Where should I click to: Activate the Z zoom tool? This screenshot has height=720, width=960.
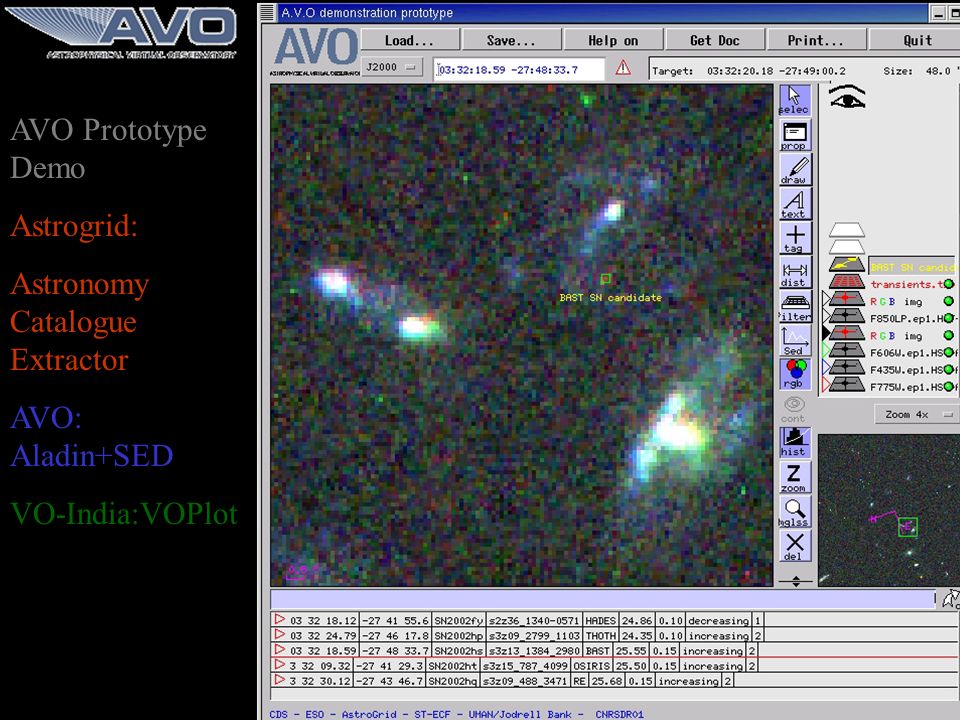click(x=795, y=477)
